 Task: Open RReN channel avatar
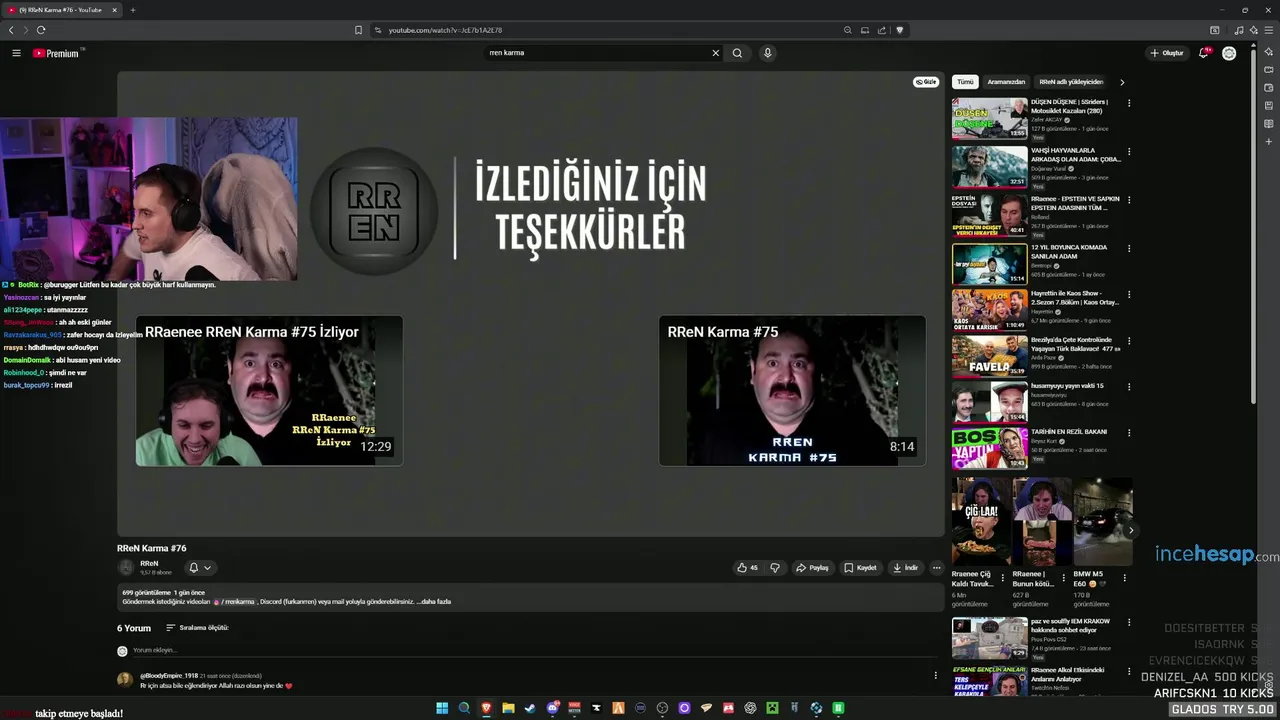click(126, 567)
